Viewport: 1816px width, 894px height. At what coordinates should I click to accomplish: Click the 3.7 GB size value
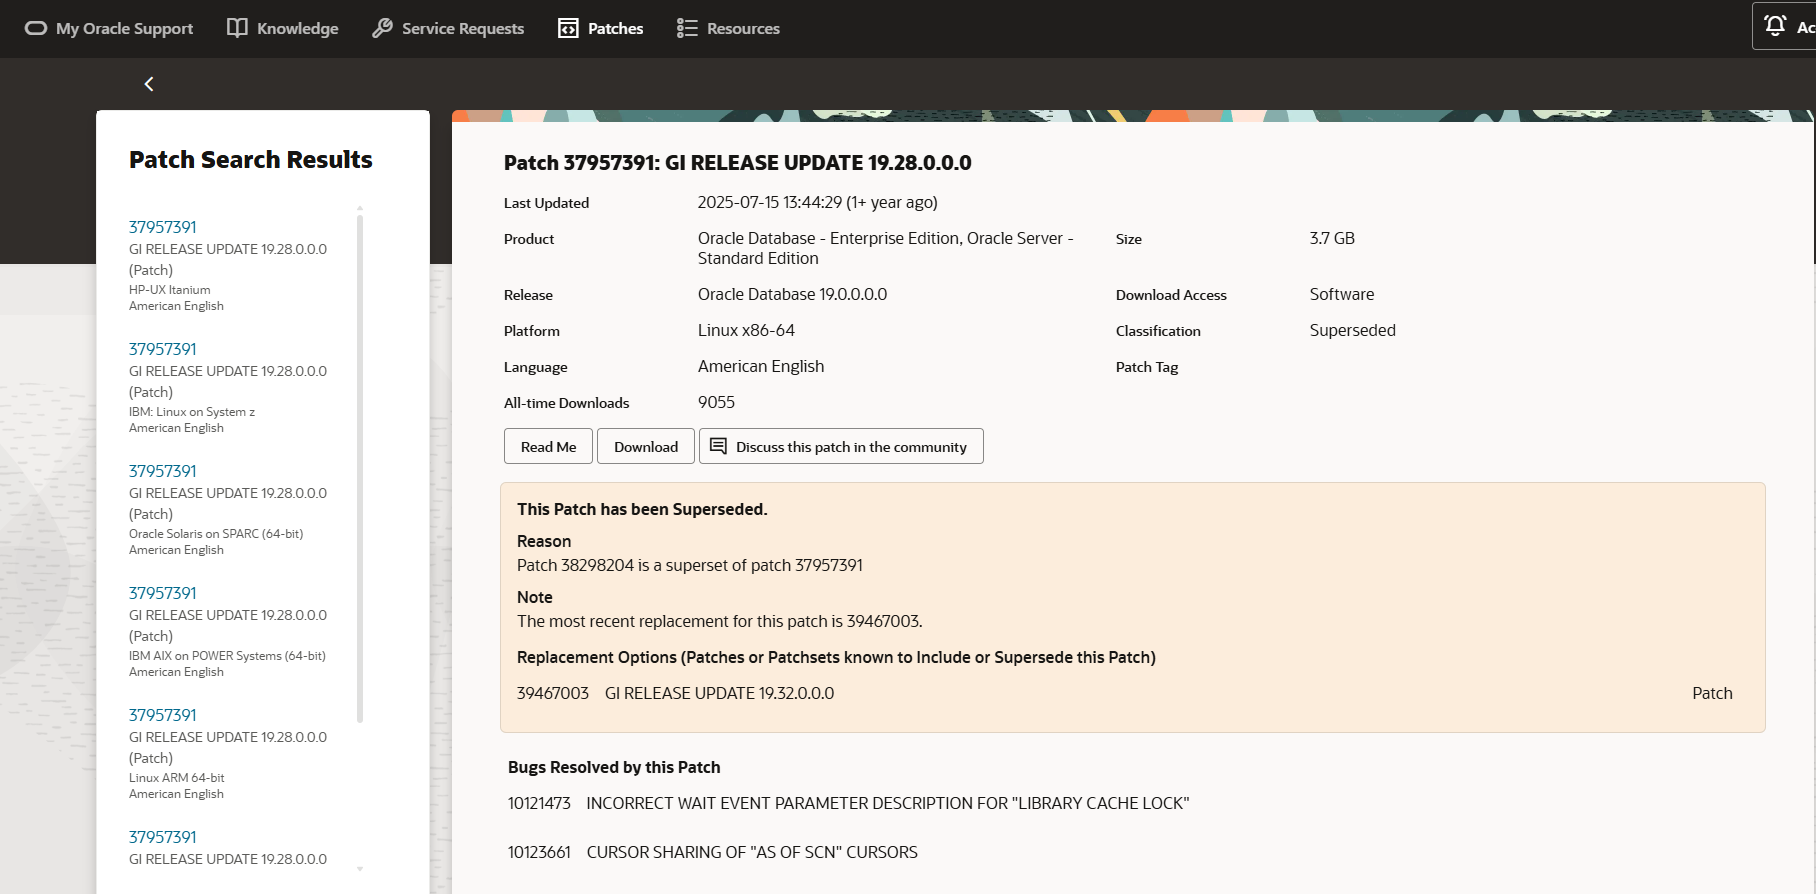pos(1332,238)
